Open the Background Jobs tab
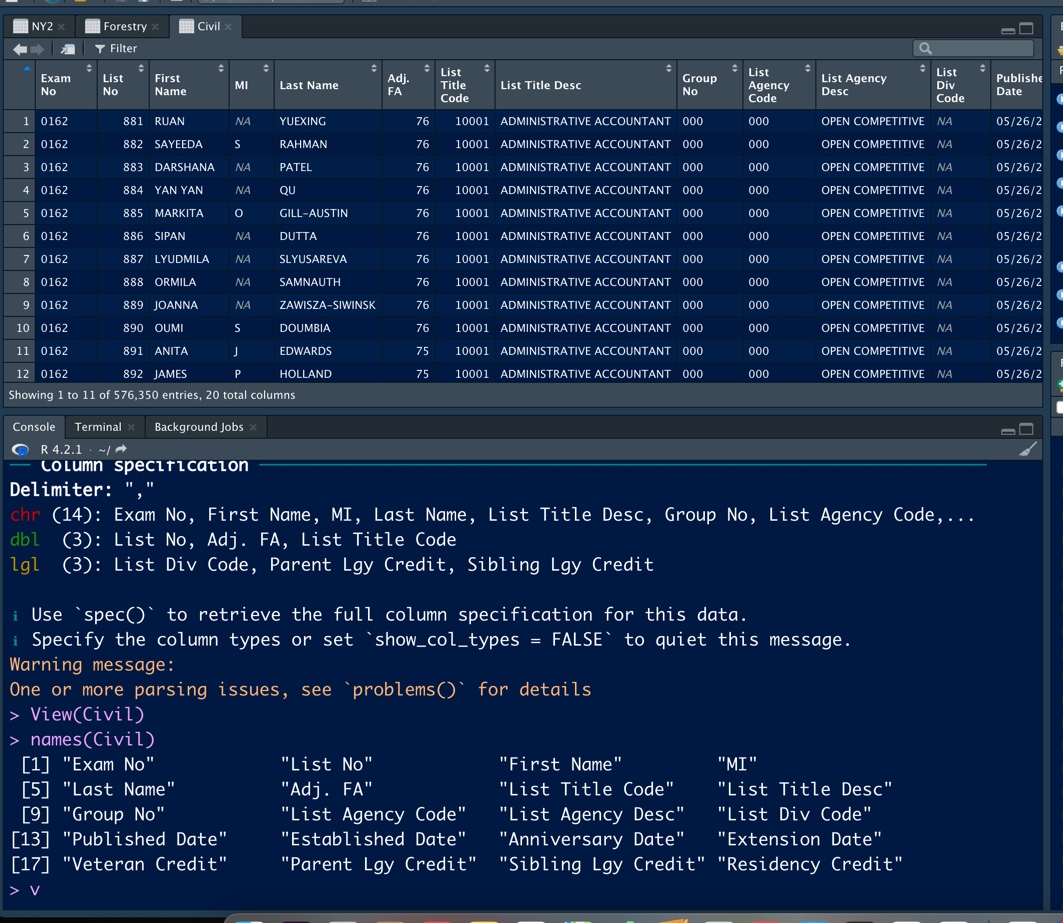This screenshot has width=1063, height=923. (x=199, y=427)
